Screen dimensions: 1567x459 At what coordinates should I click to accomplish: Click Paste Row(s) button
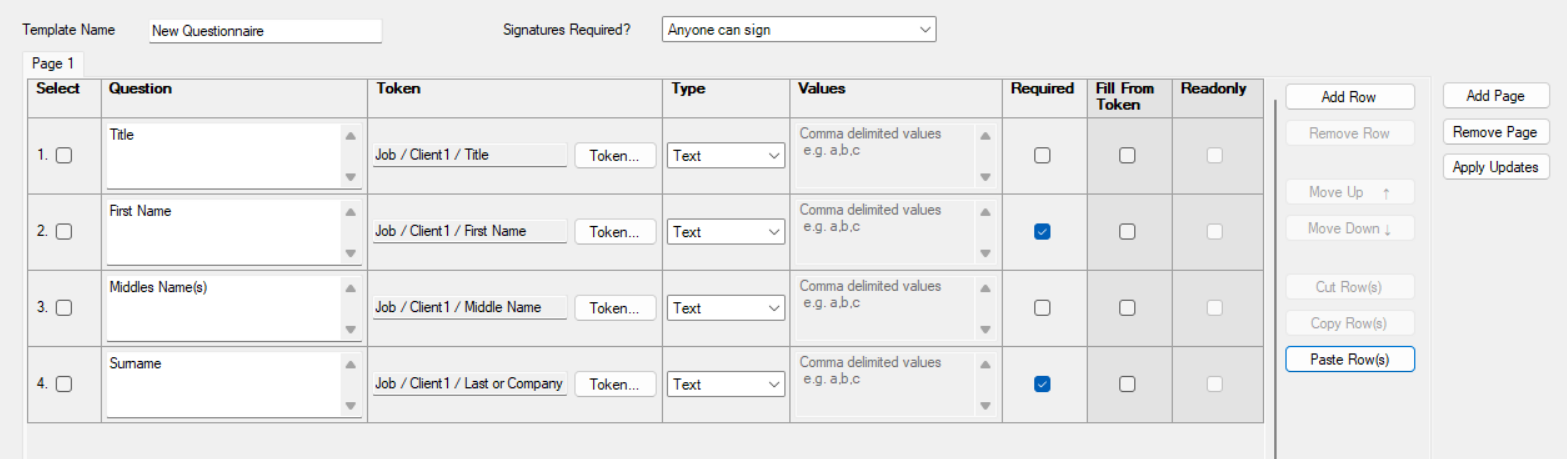1349,359
